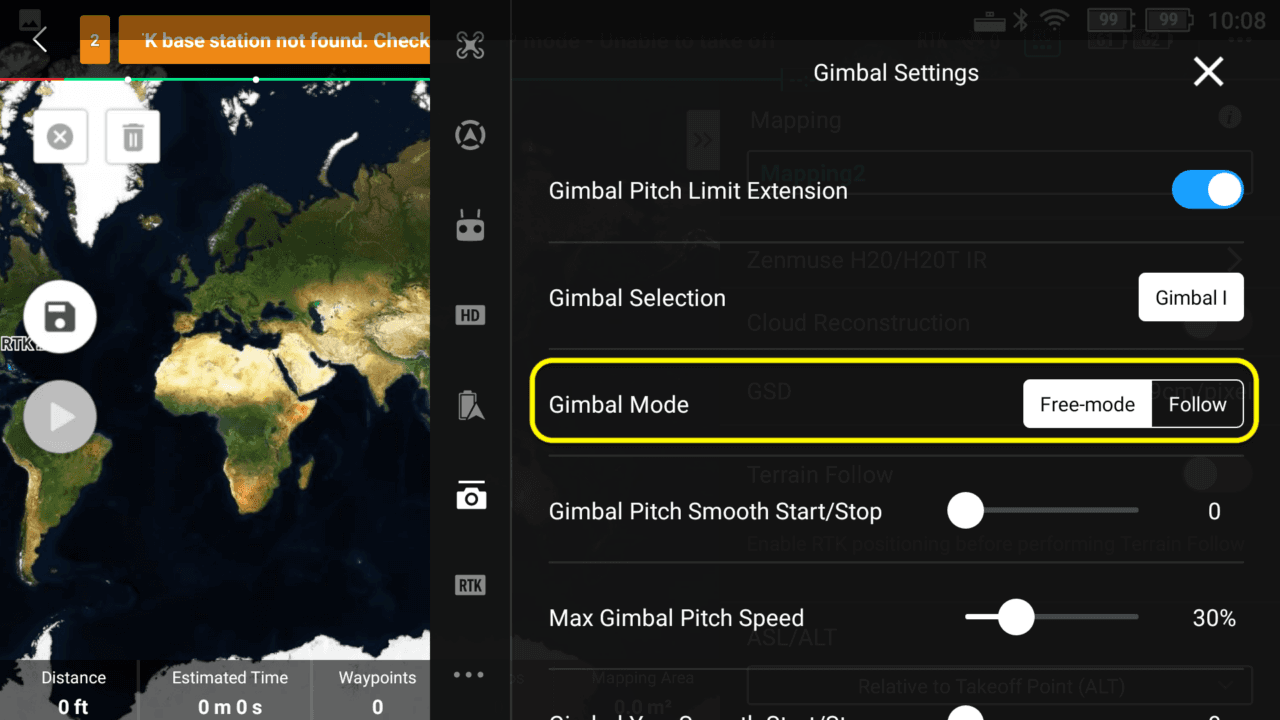Tap the Max Gimbal Pitch Speed 30% value
The height and width of the screenshot is (720, 1280).
(1214, 618)
